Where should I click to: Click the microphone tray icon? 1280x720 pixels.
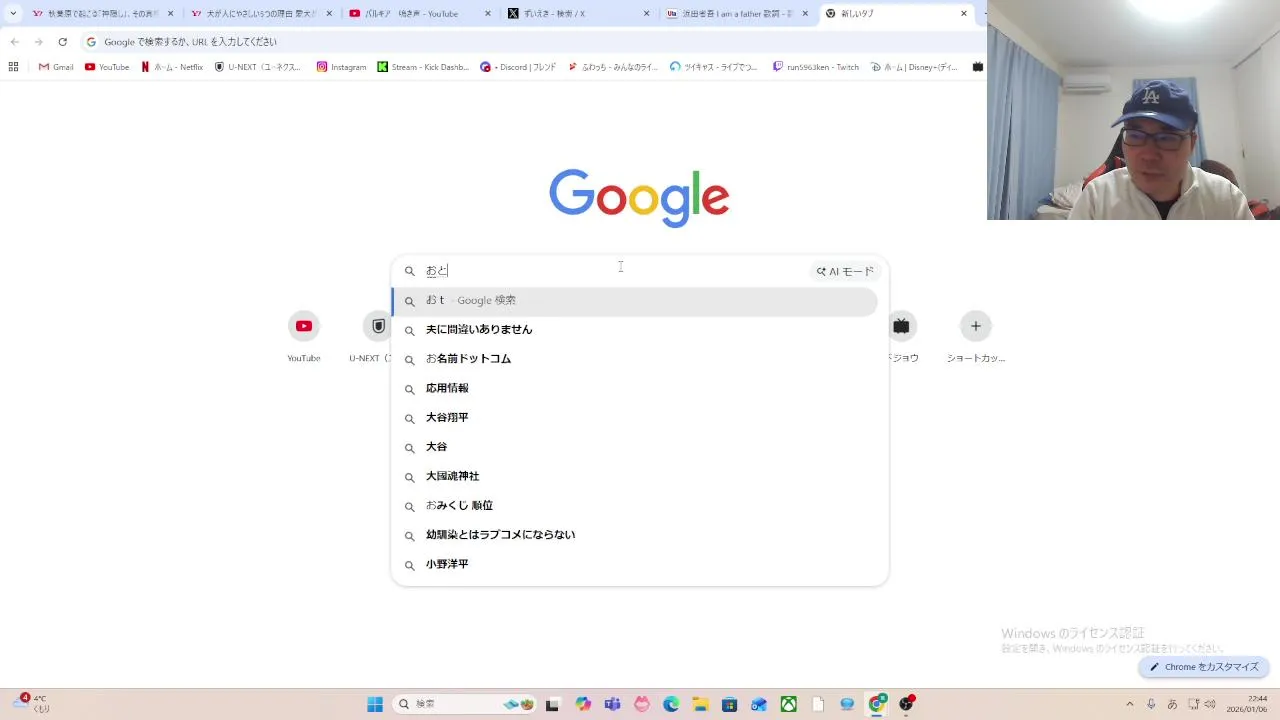1151,704
